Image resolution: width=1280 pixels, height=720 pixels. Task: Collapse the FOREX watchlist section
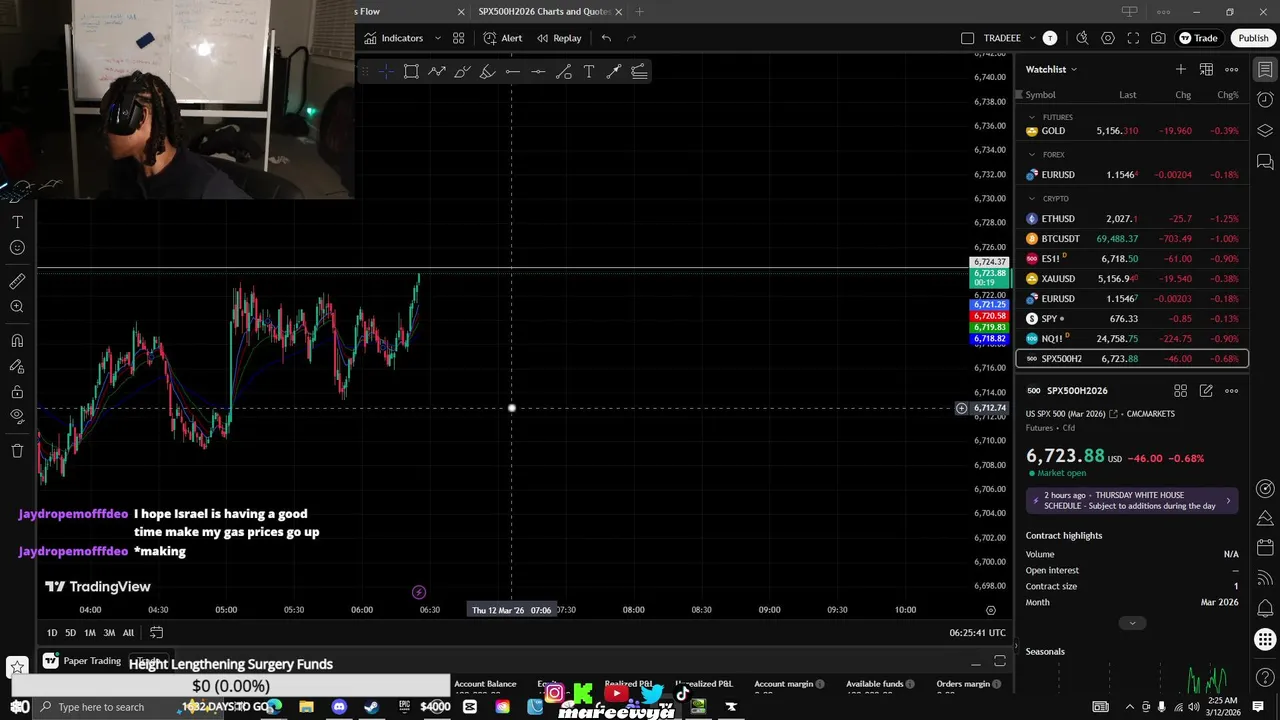tap(1032, 155)
